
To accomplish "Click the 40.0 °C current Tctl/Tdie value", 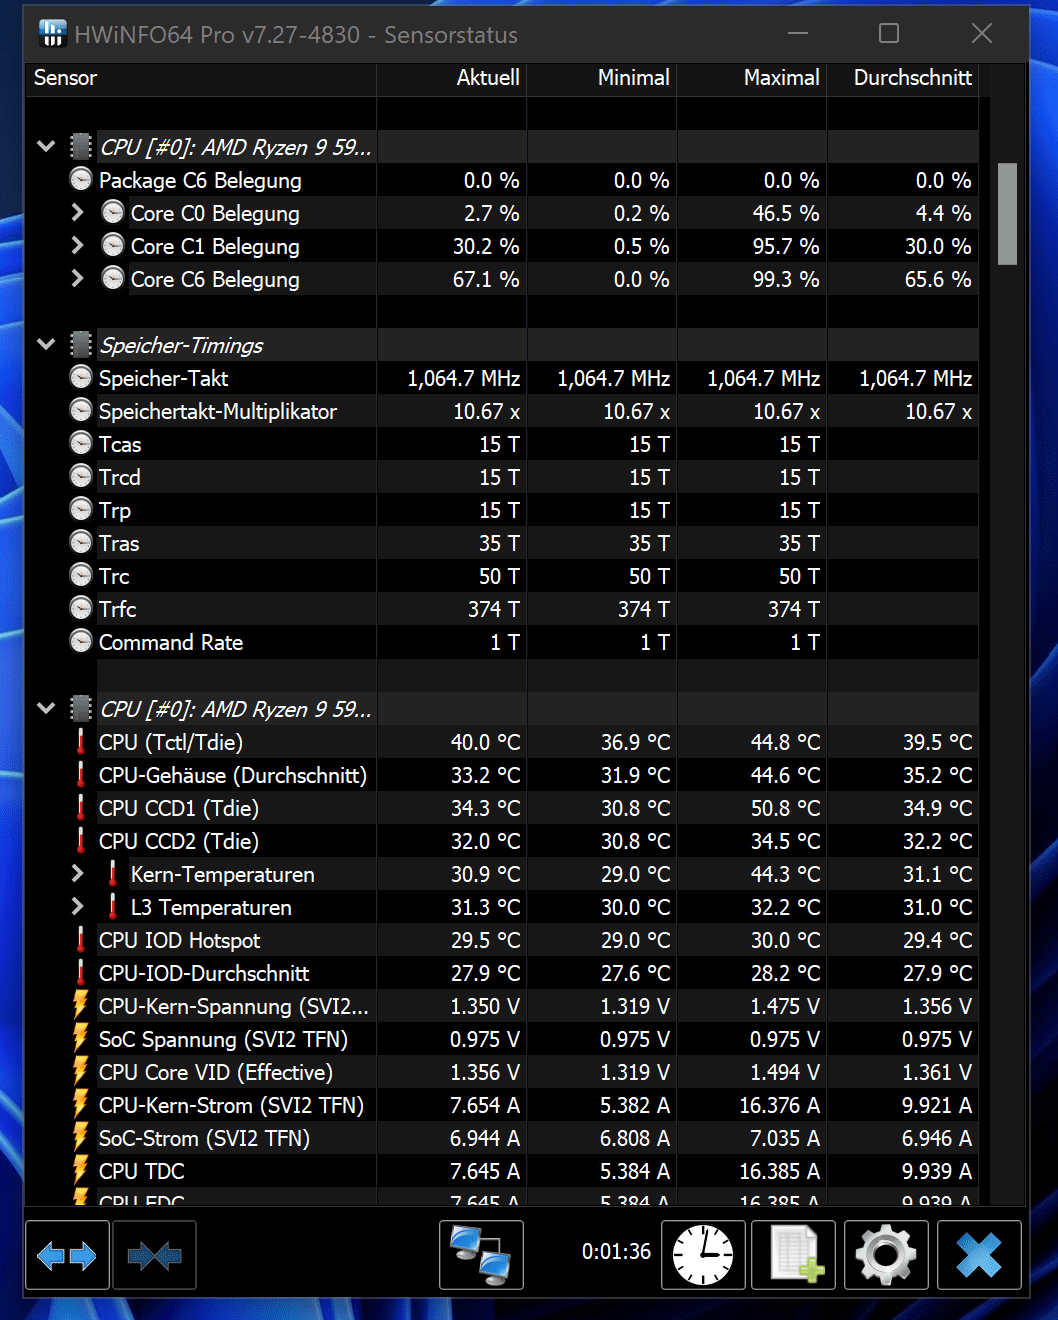I will (x=486, y=742).
